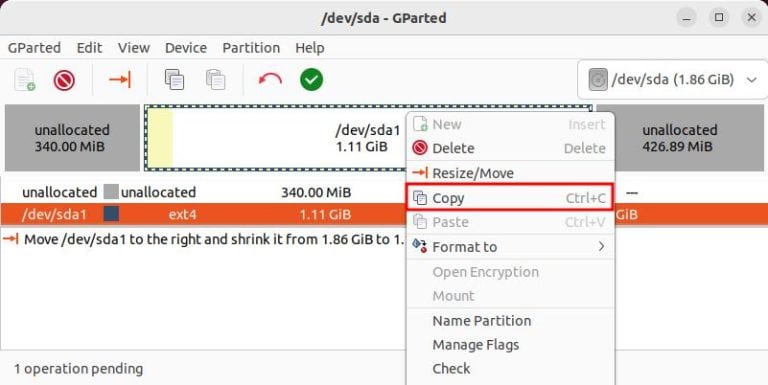Expand the Format to submenu arrow
Image resolution: width=768 pixels, height=385 pixels.
601,246
